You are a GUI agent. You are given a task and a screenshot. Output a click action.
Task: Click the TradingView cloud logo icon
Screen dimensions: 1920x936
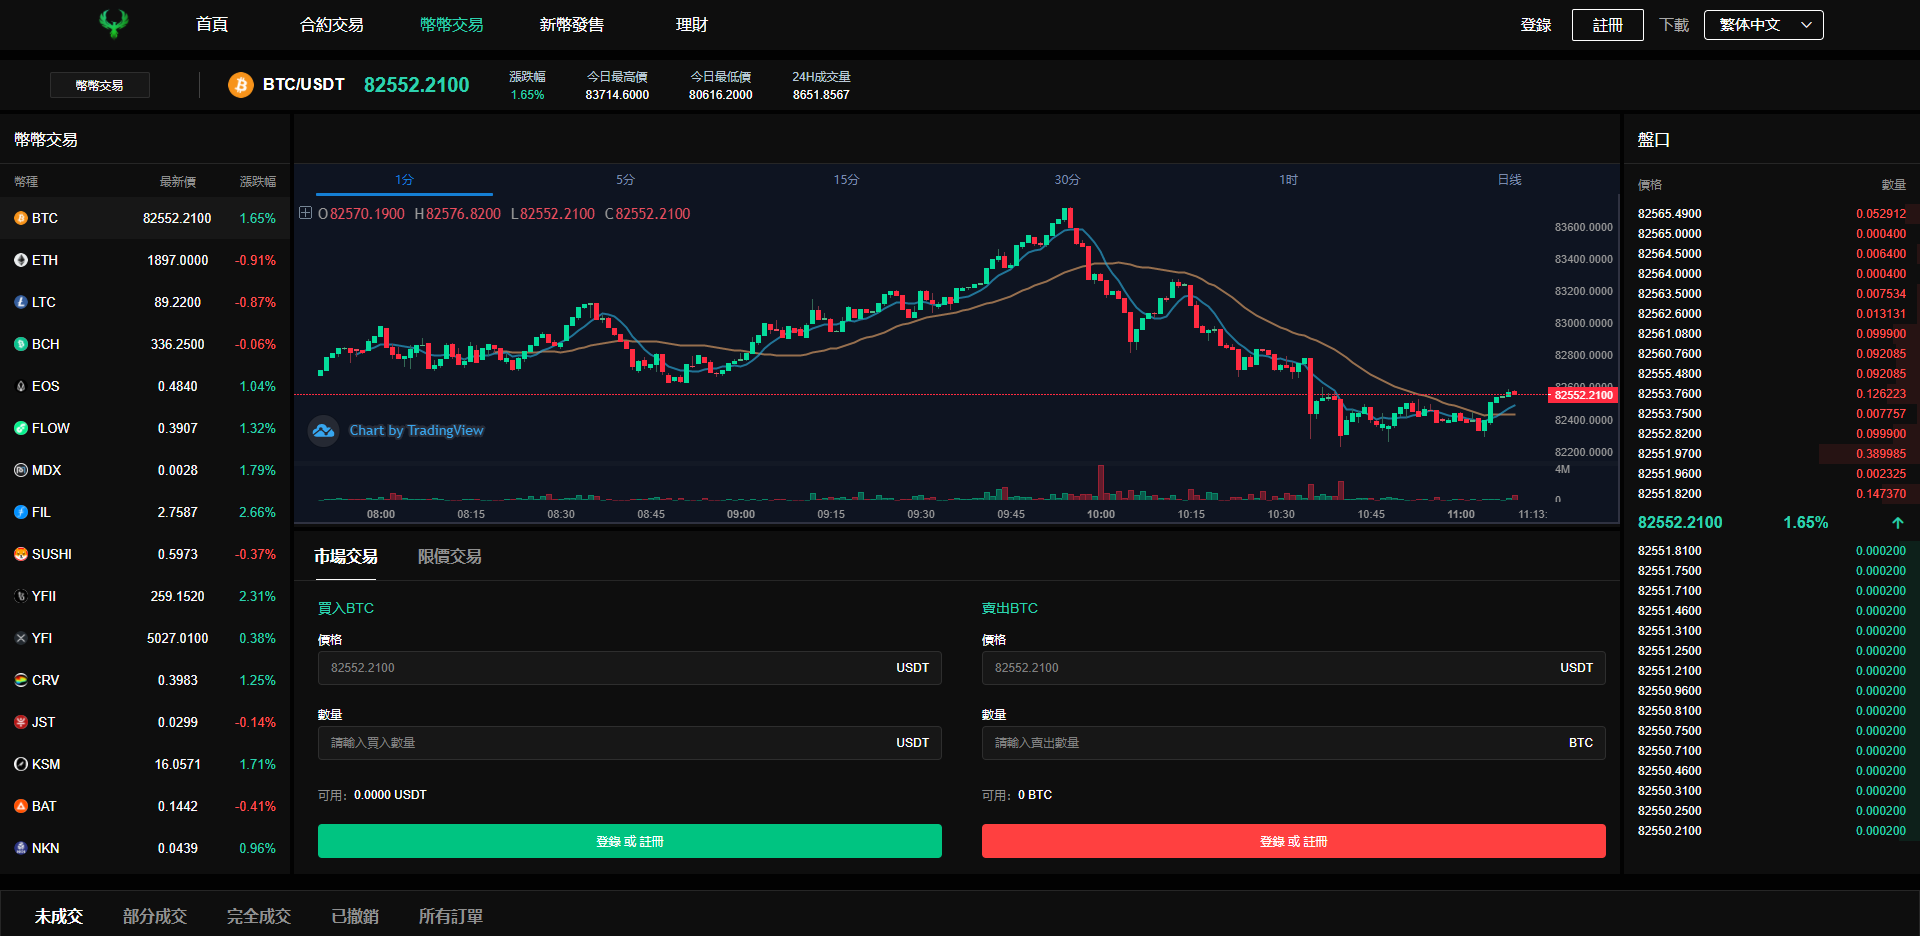click(323, 431)
